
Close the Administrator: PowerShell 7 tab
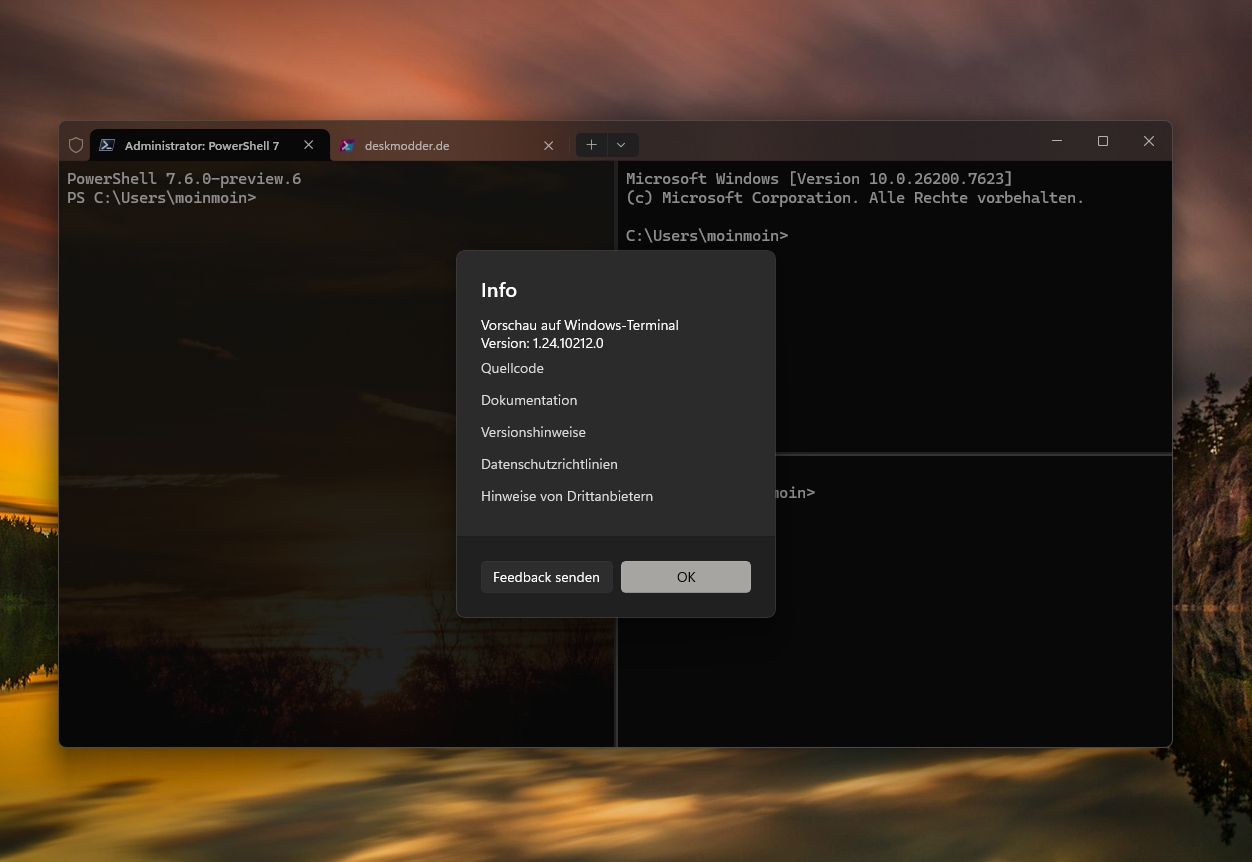point(309,145)
